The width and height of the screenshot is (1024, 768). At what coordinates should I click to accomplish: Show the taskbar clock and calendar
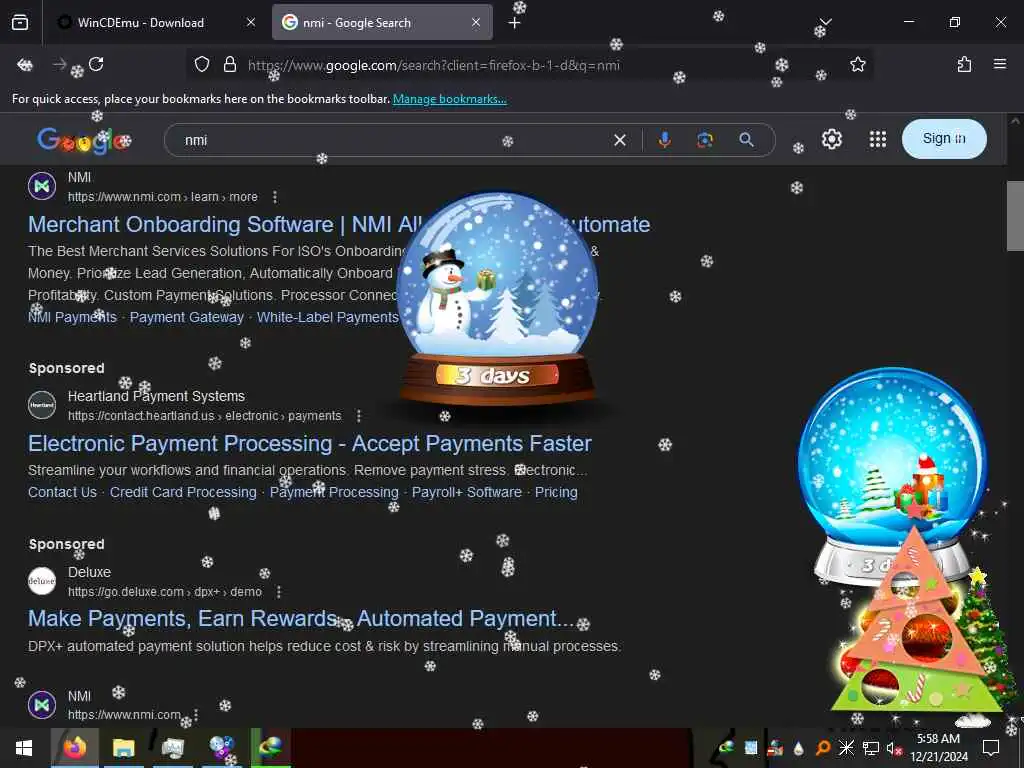(x=939, y=748)
